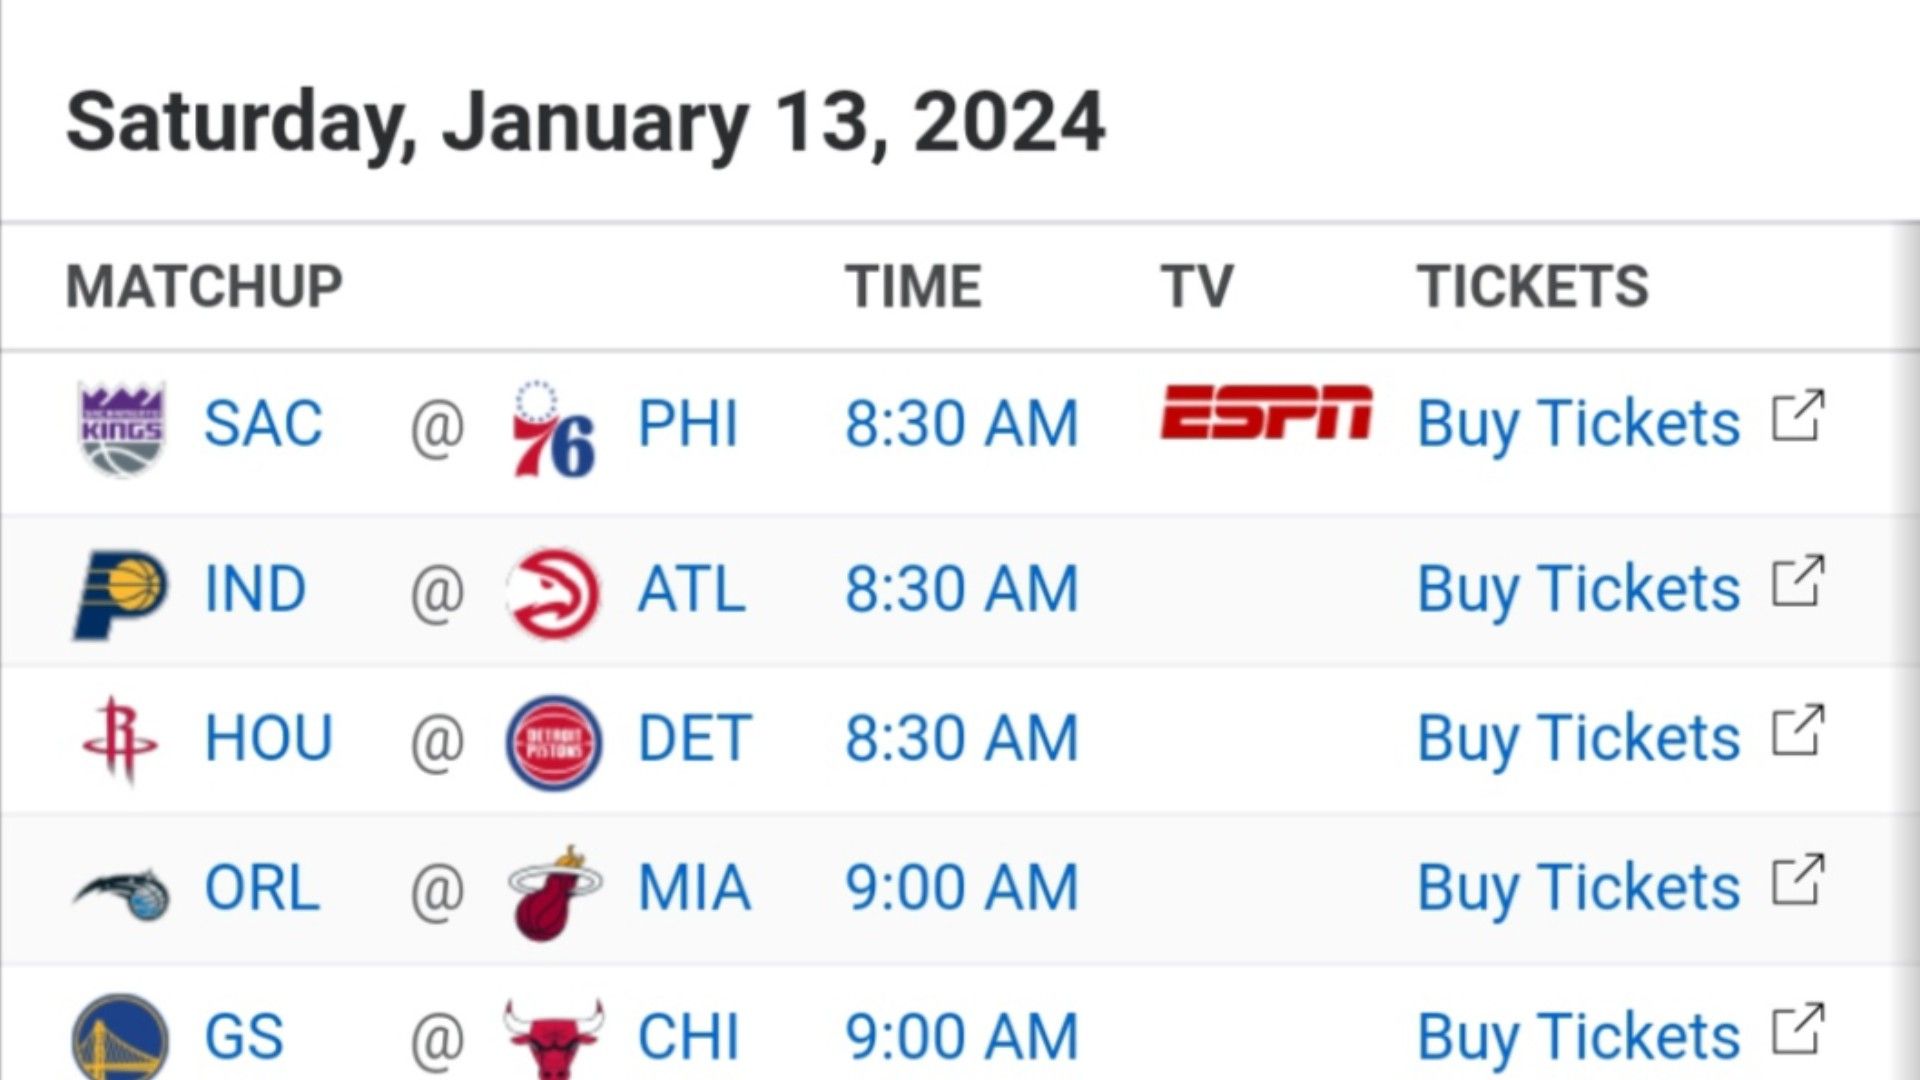1920x1080 pixels.
Task: Click the Indiana Pacers logo
Action: click(x=121, y=593)
